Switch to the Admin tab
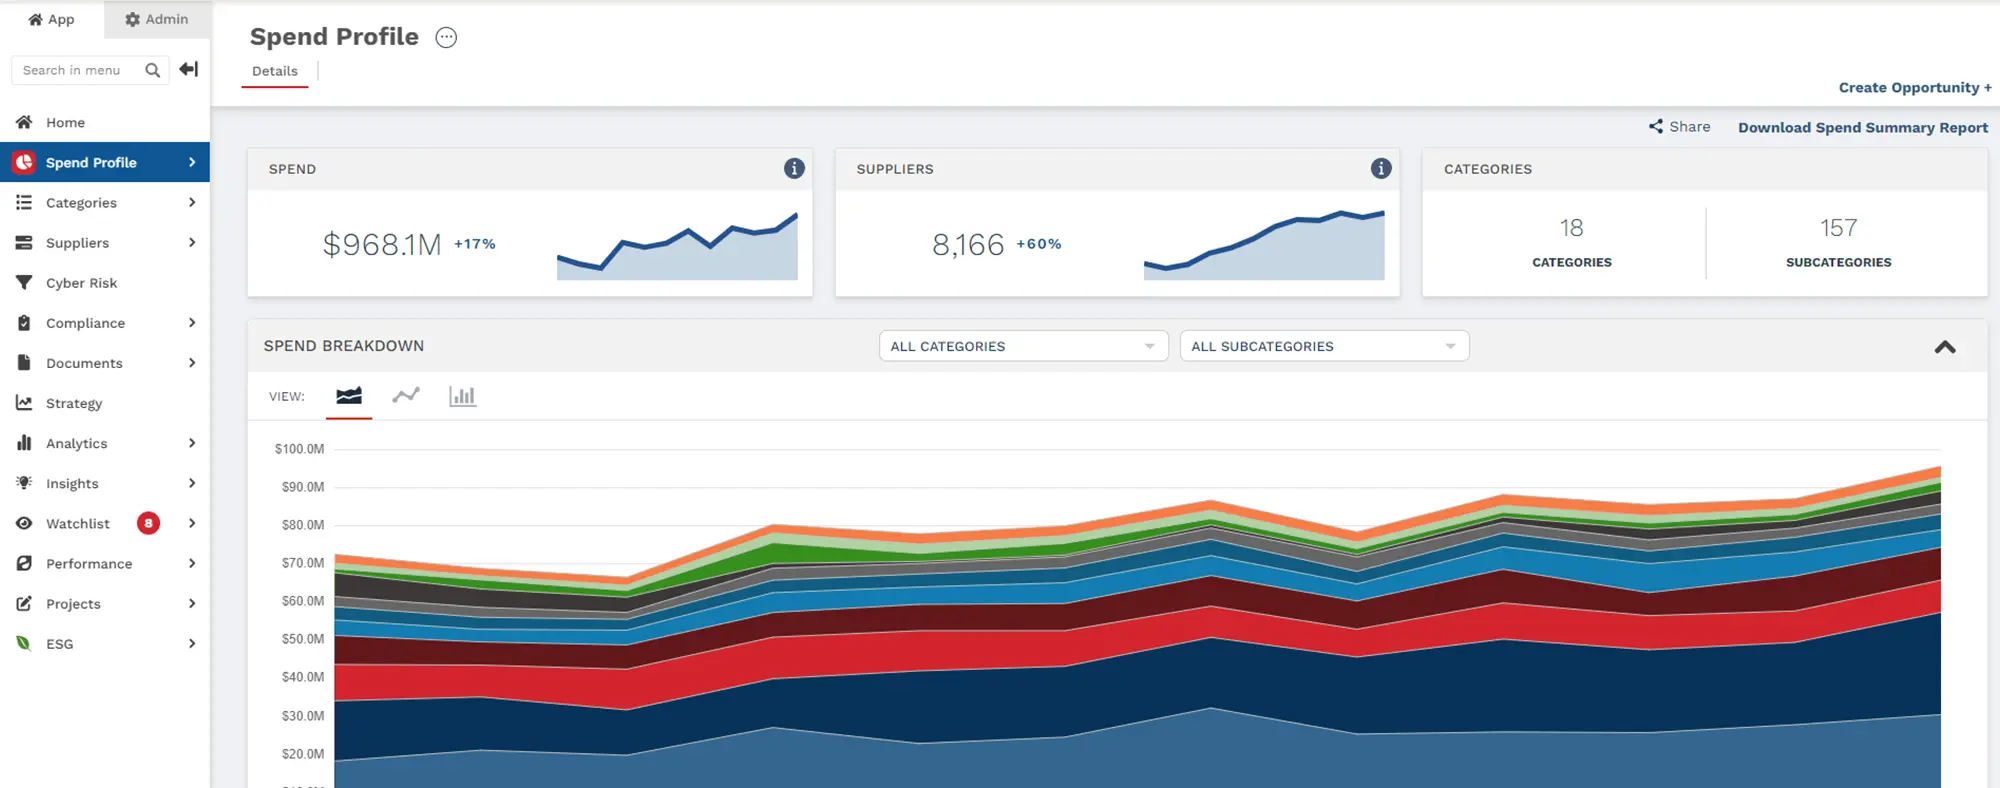The image size is (2000, 788). click(x=157, y=19)
